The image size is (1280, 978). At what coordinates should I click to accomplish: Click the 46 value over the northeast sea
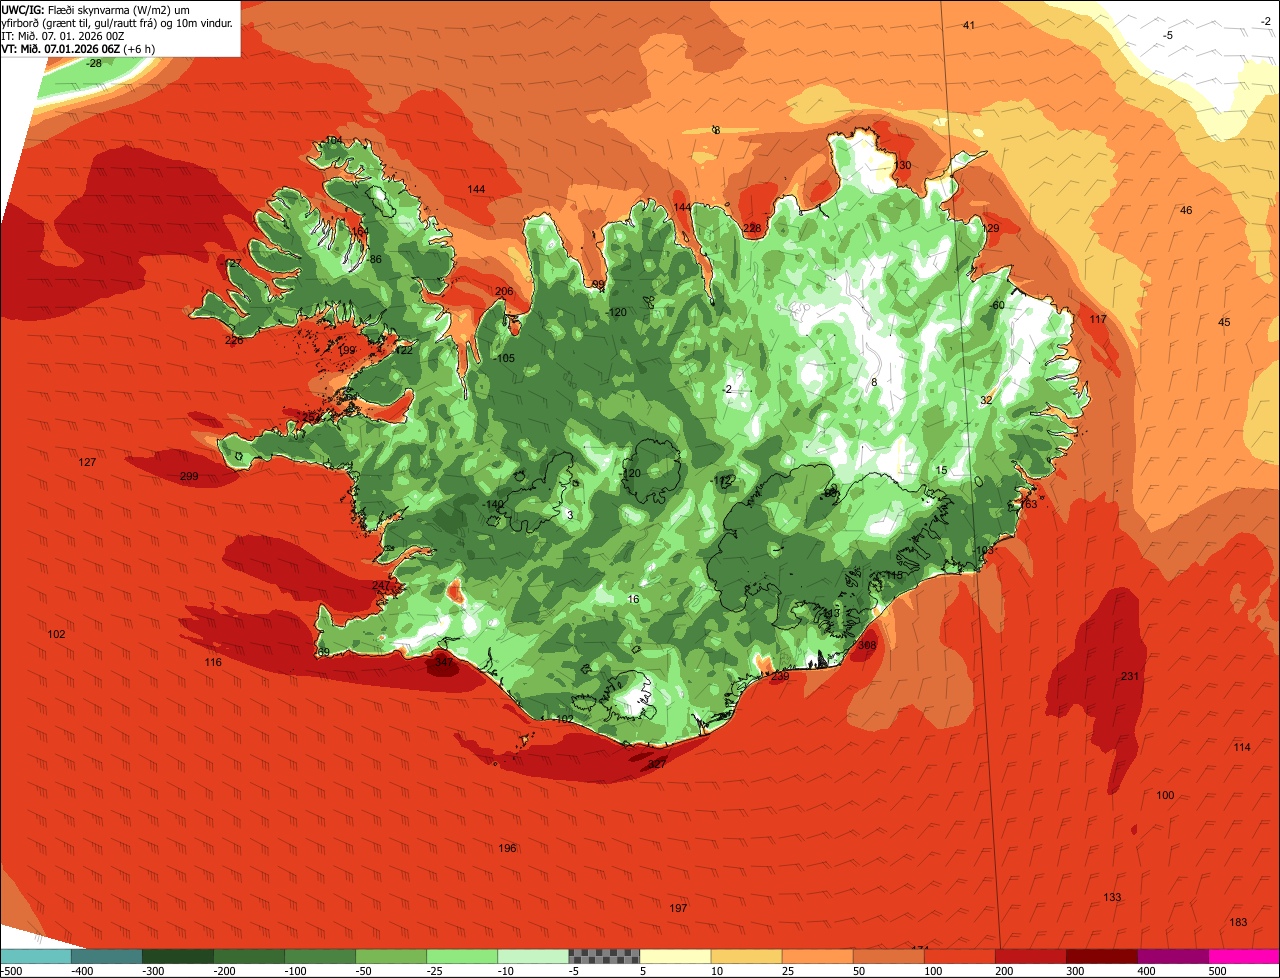tap(1186, 210)
